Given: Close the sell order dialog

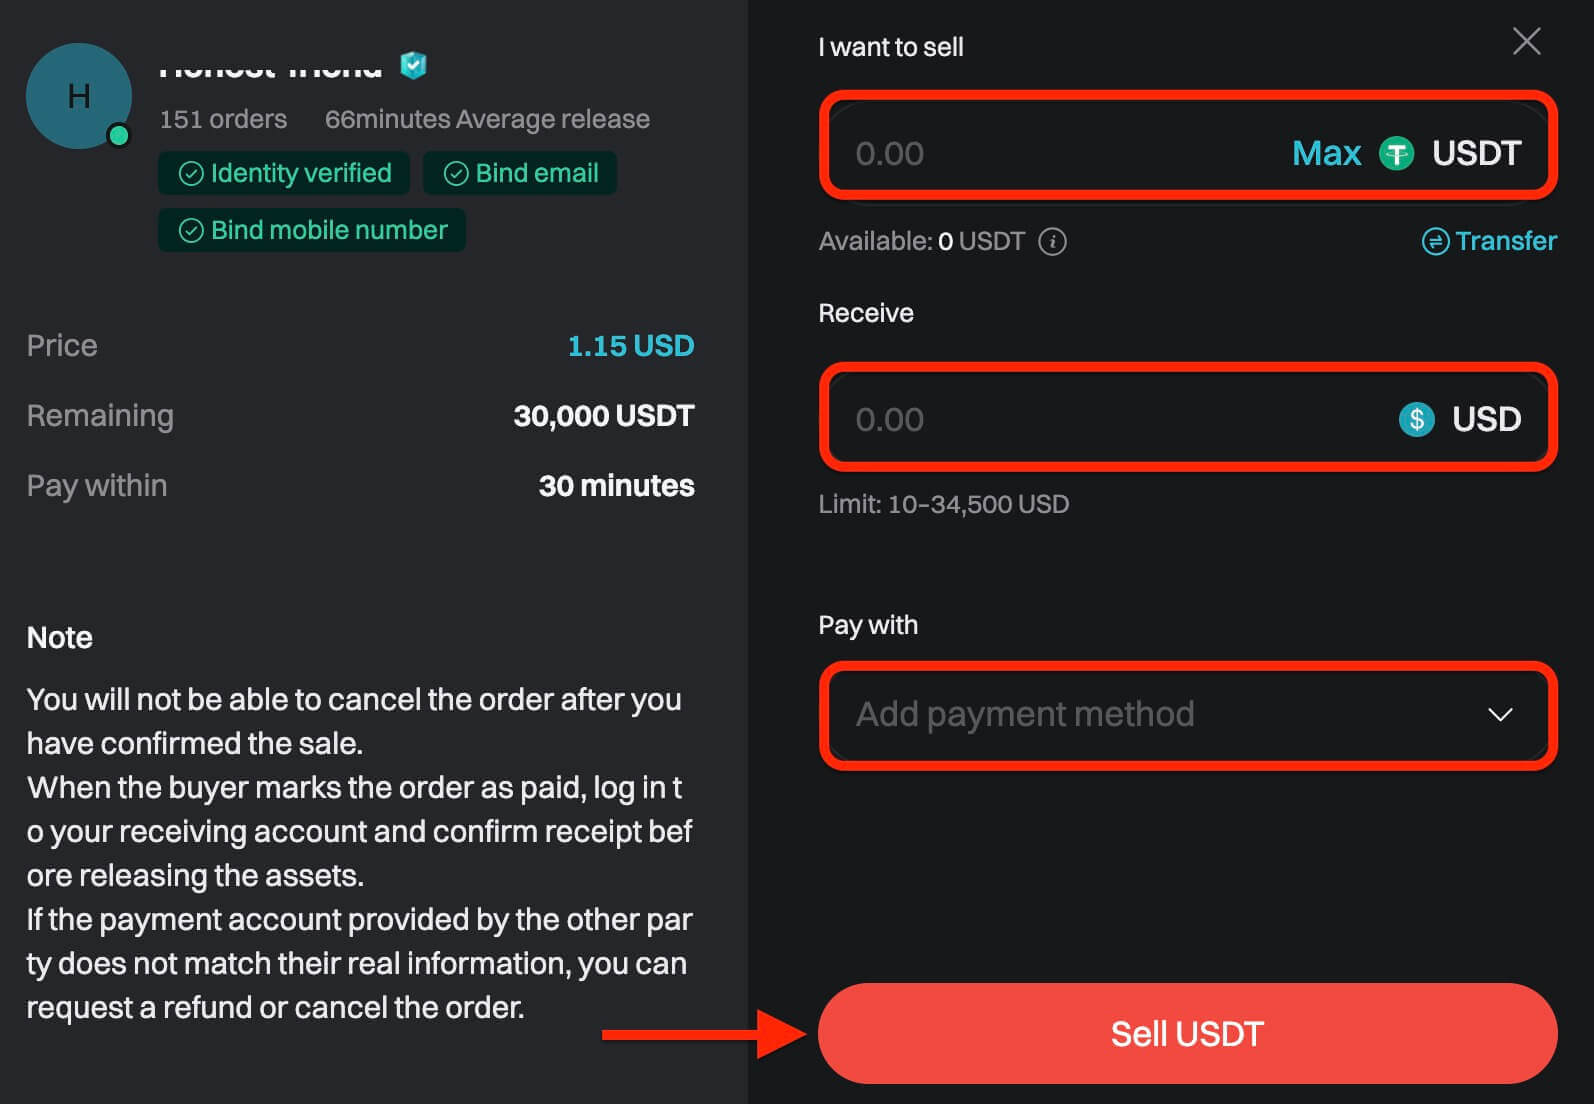Looking at the screenshot, I should (1526, 42).
